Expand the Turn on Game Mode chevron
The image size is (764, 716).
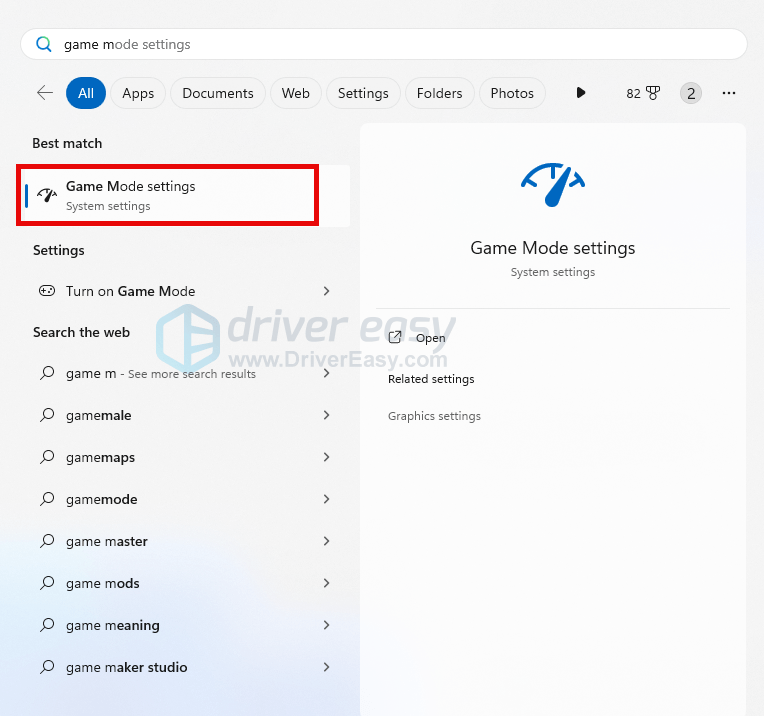point(326,291)
